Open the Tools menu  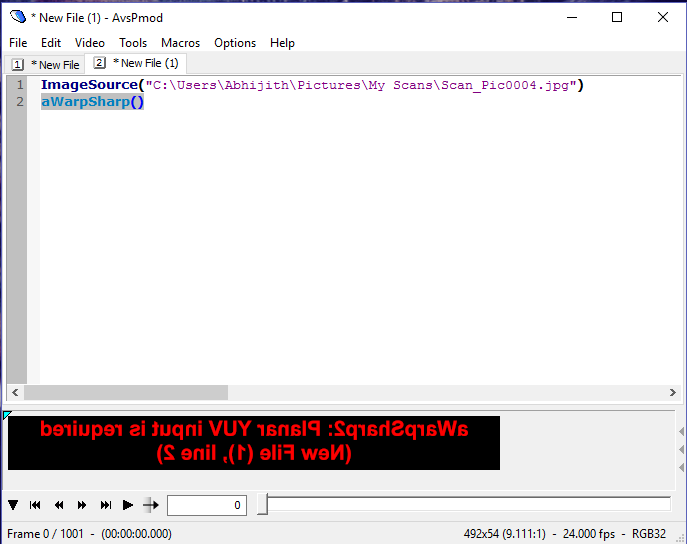coord(133,43)
